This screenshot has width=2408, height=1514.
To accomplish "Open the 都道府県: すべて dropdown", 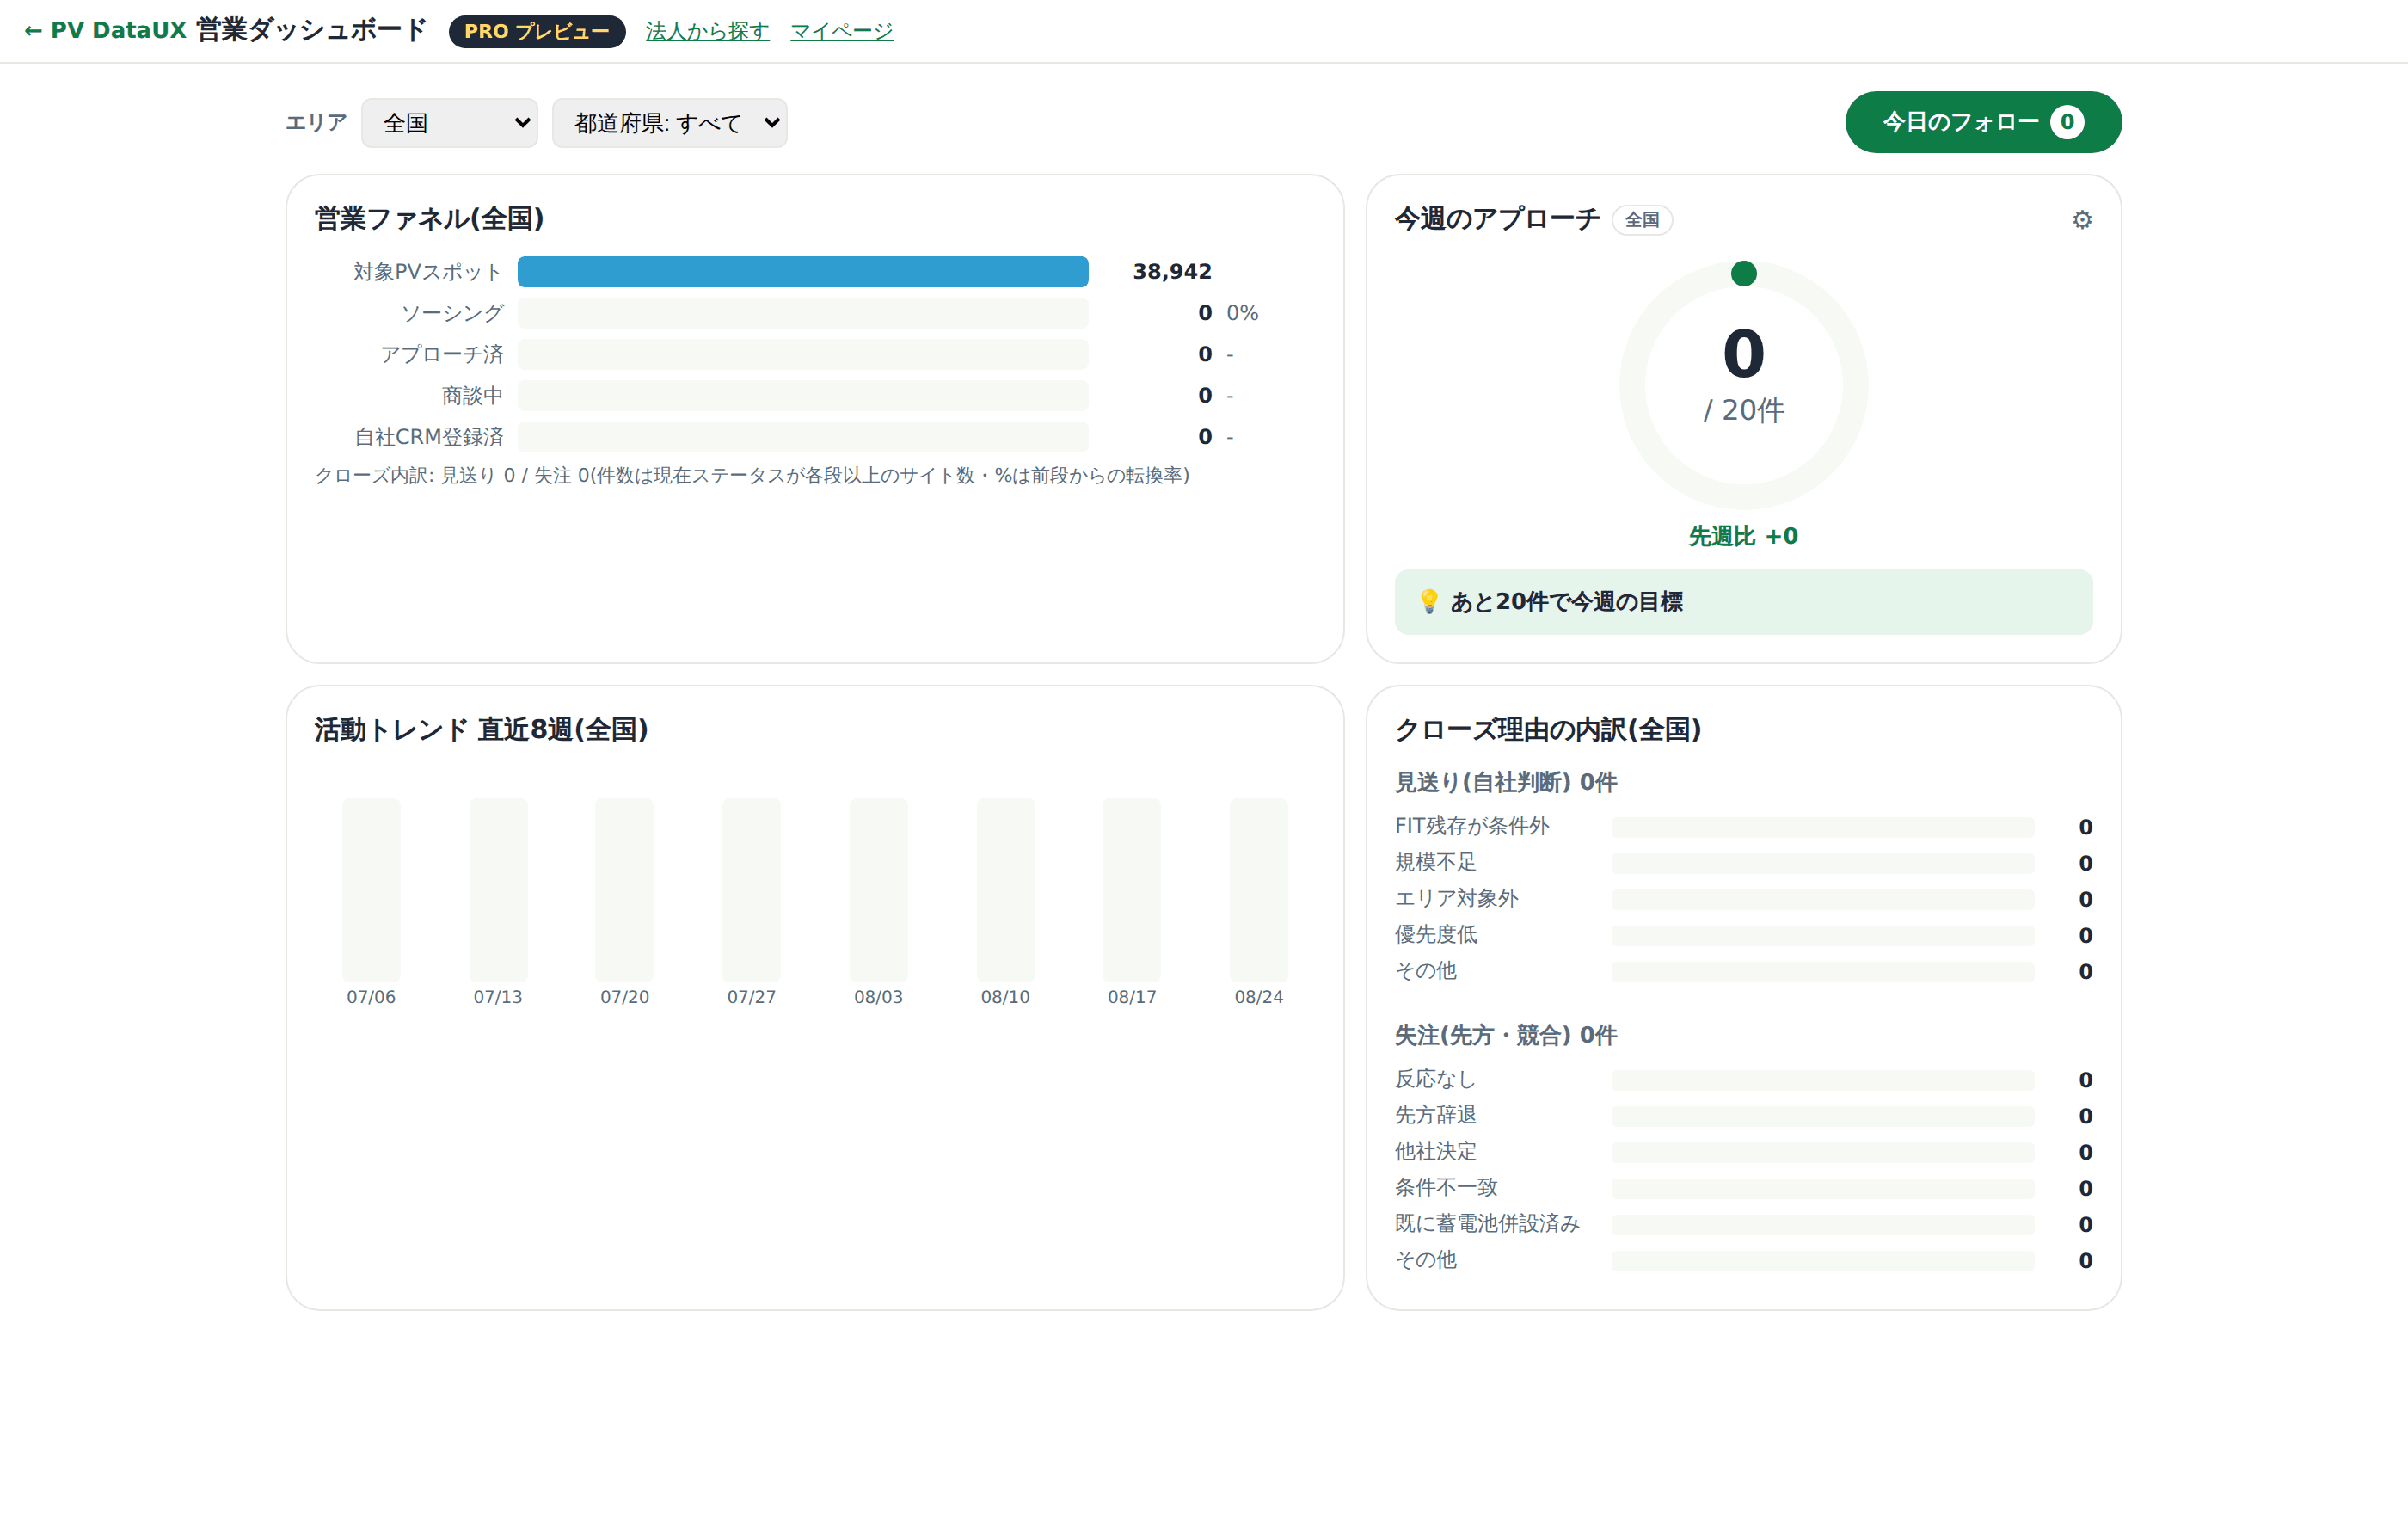I will (x=669, y=123).
